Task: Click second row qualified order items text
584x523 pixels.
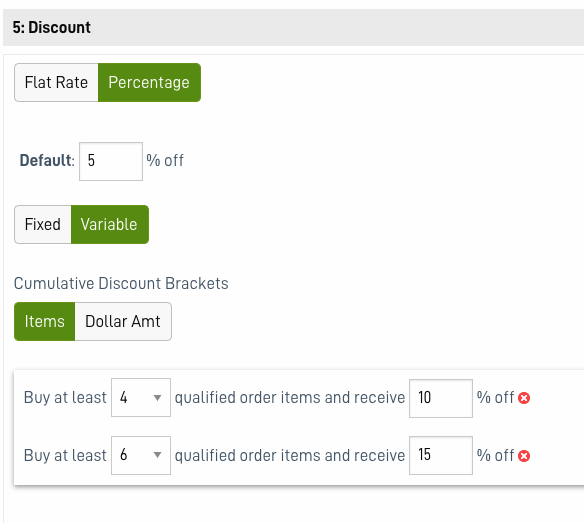Action: click(290, 456)
